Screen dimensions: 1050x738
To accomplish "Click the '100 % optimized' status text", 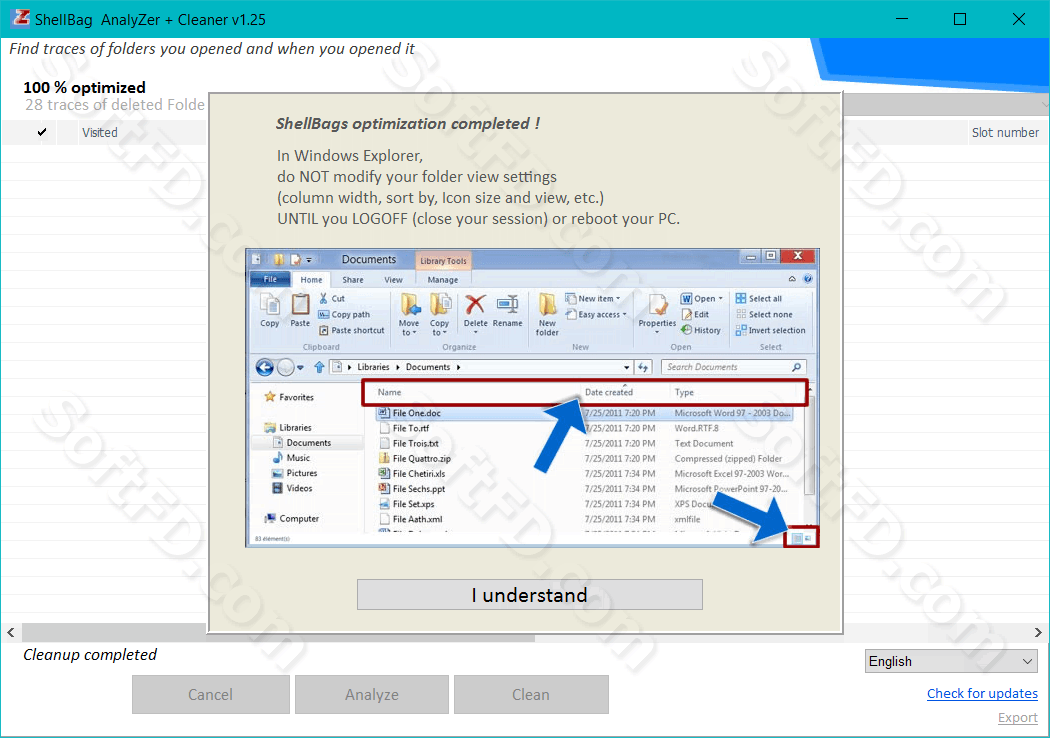I will pos(84,88).
